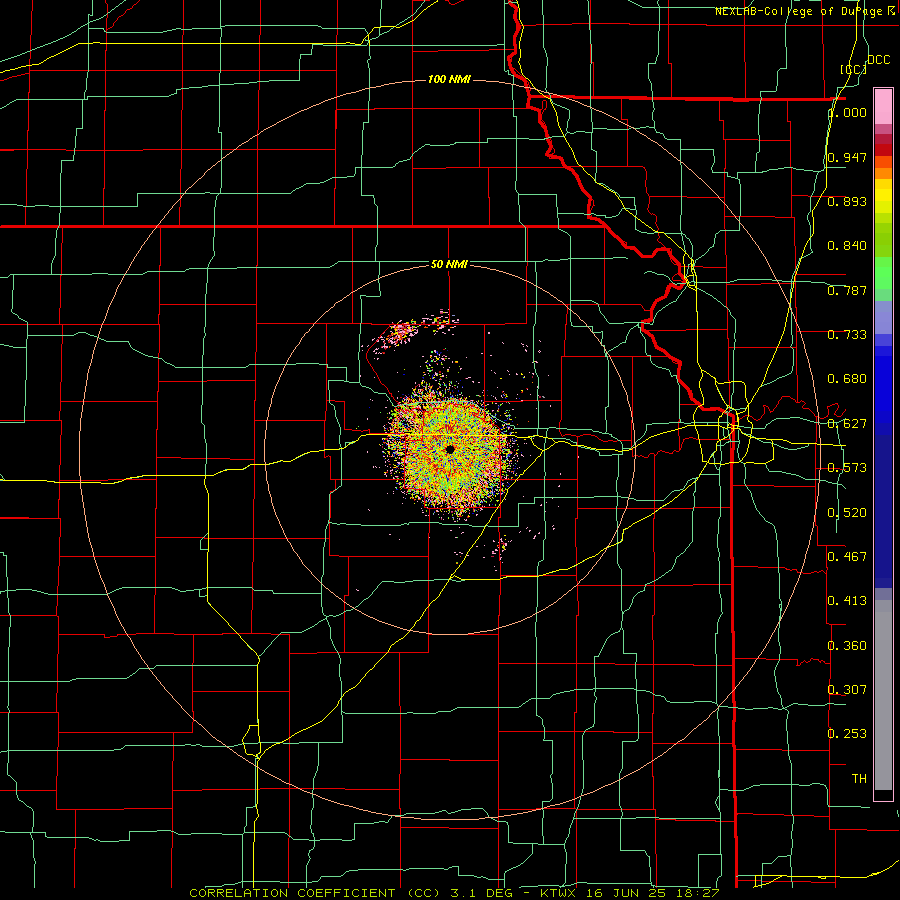Click the 50 NMI range ring label
900x900 pixels.
449,264
